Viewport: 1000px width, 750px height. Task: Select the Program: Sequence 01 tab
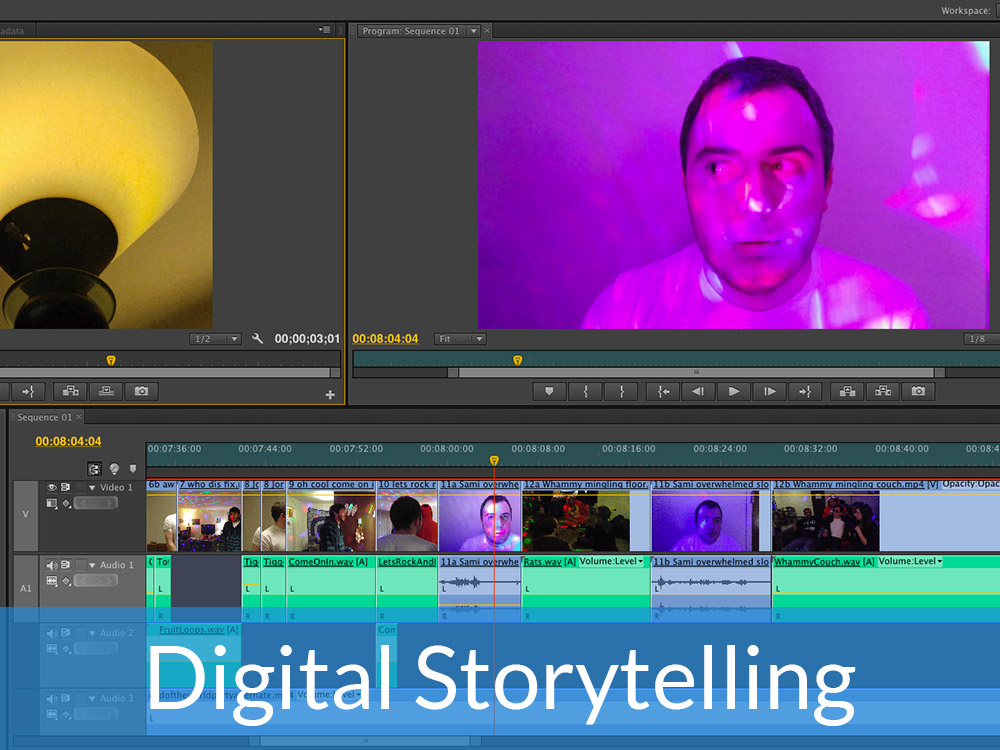tap(411, 31)
